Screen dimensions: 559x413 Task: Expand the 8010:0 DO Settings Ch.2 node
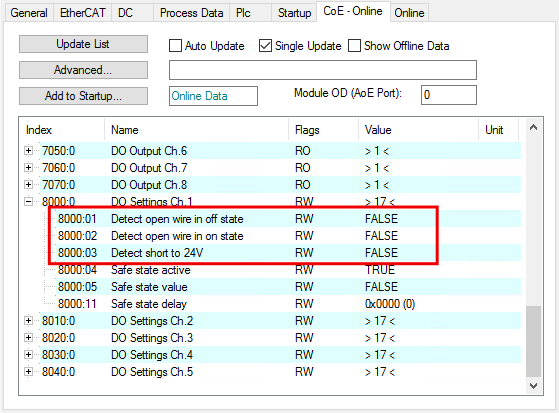click(29, 321)
